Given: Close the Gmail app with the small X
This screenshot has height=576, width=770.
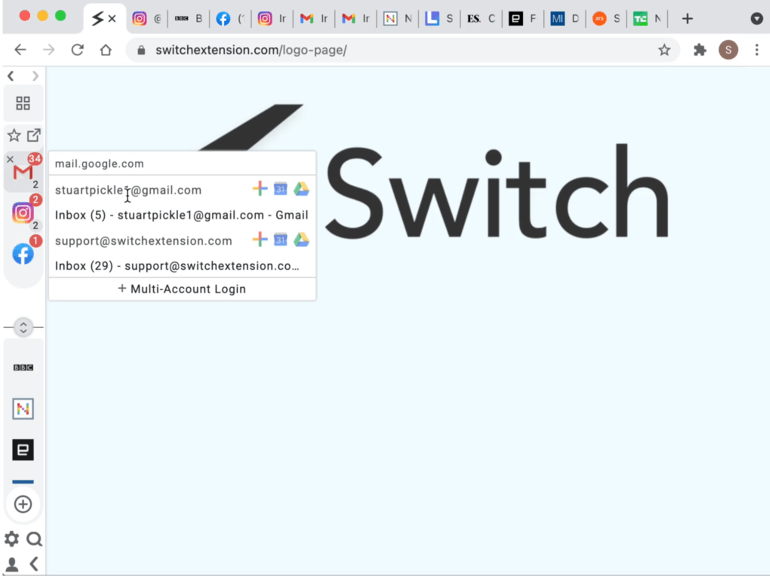Looking at the screenshot, I should click(x=10, y=159).
